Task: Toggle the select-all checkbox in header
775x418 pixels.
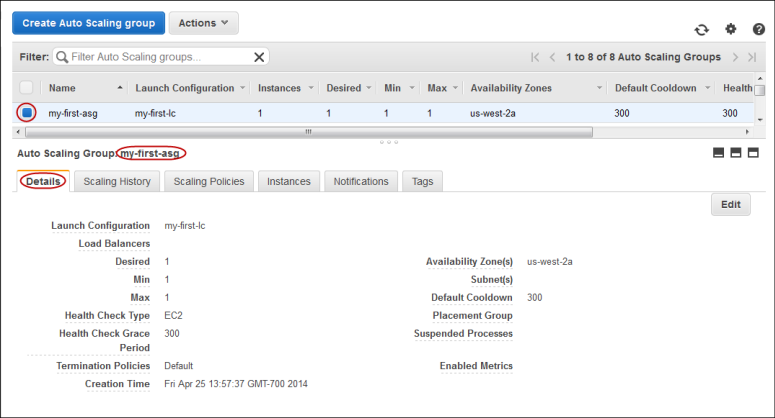Action: click(x=27, y=88)
